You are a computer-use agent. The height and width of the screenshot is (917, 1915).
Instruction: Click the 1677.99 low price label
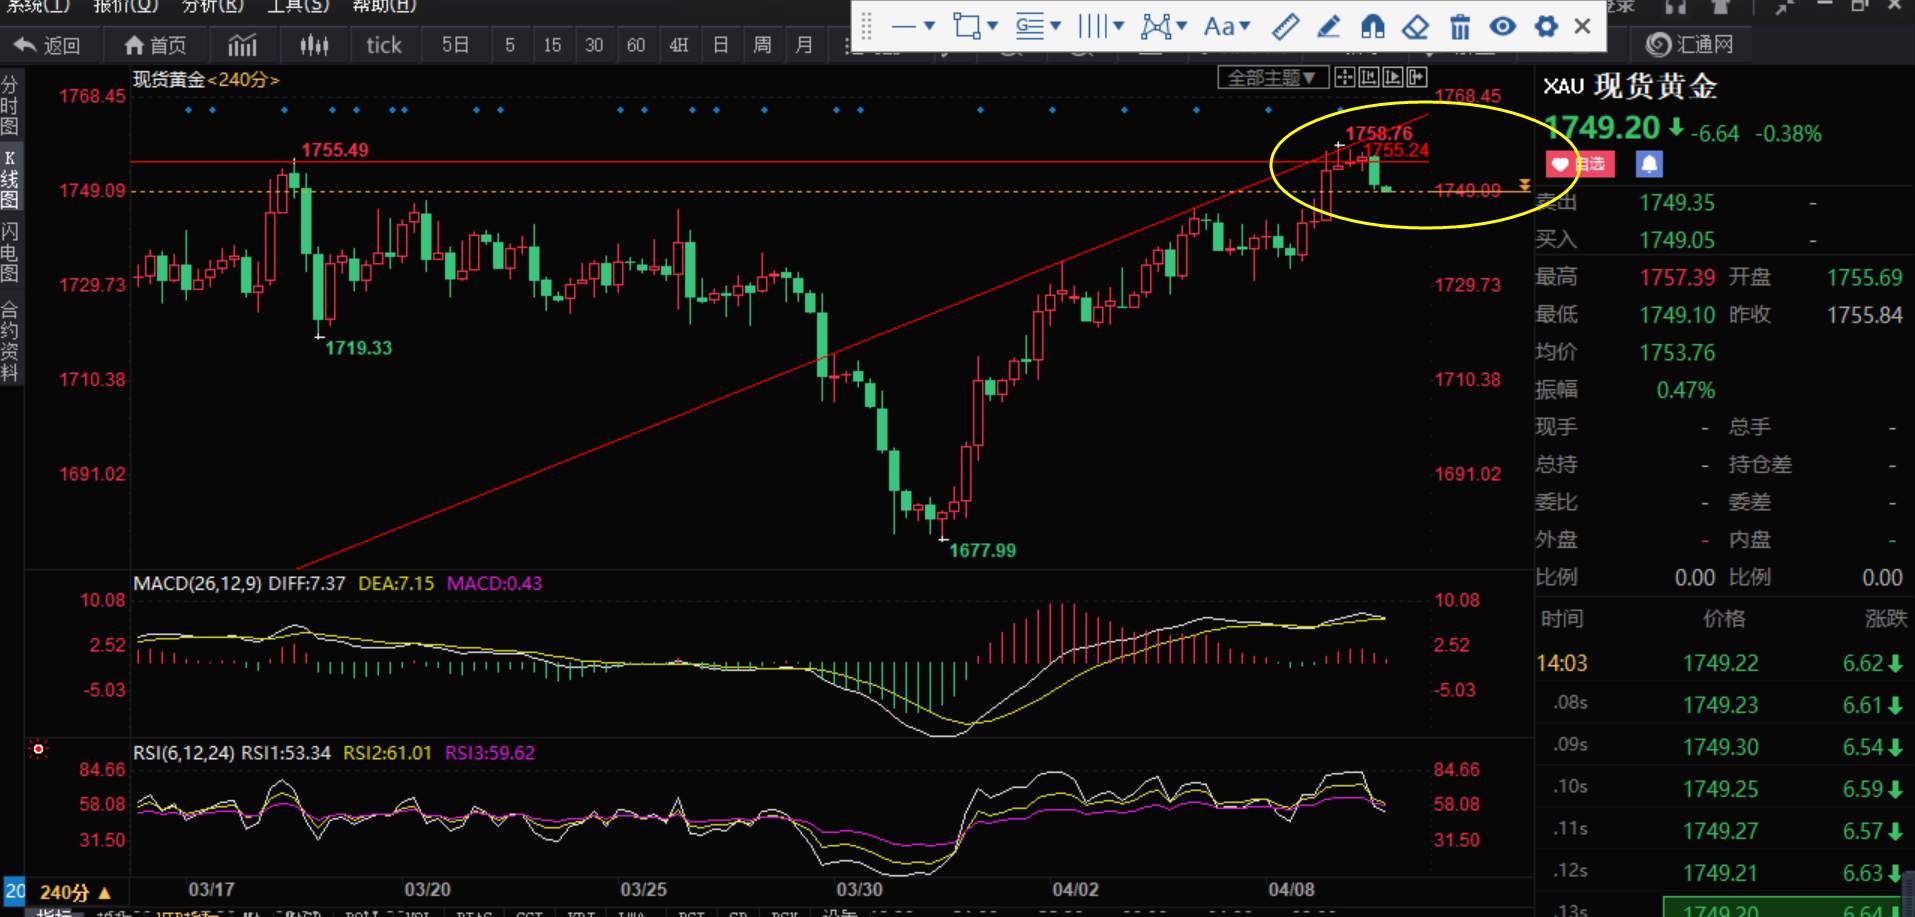(982, 550)
